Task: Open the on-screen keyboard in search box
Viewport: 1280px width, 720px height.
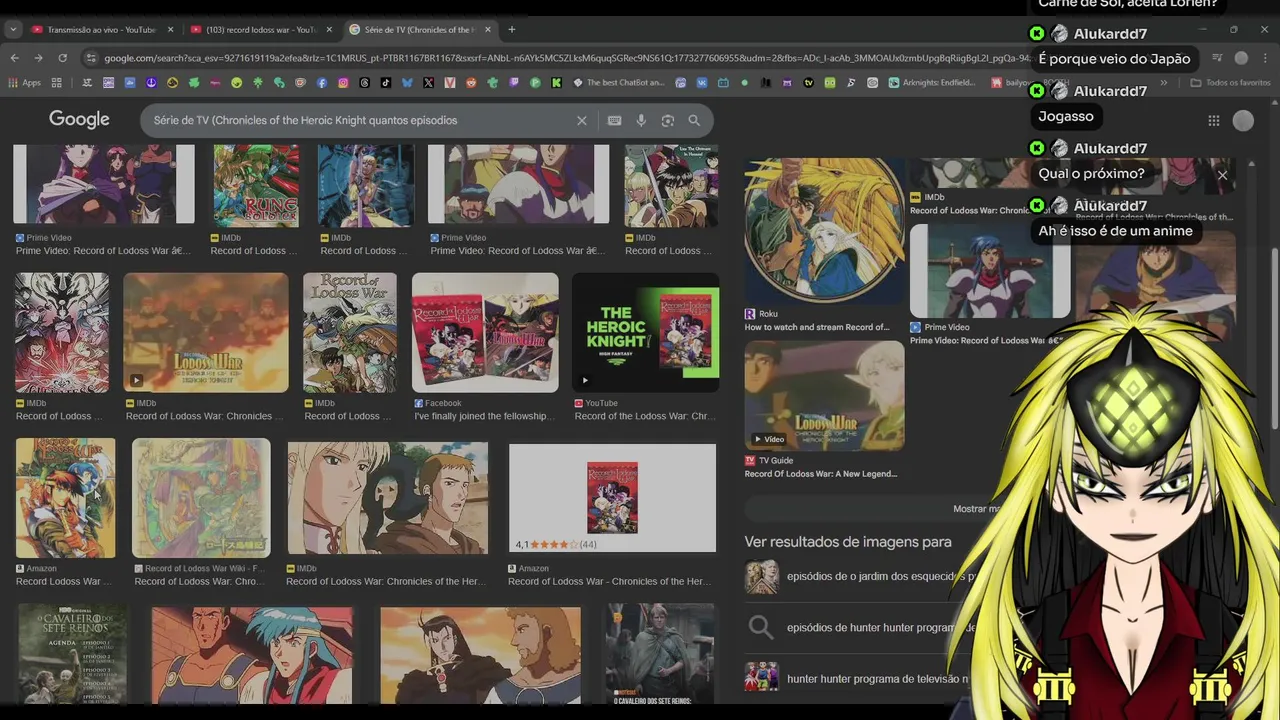Action: coord(614,120)
